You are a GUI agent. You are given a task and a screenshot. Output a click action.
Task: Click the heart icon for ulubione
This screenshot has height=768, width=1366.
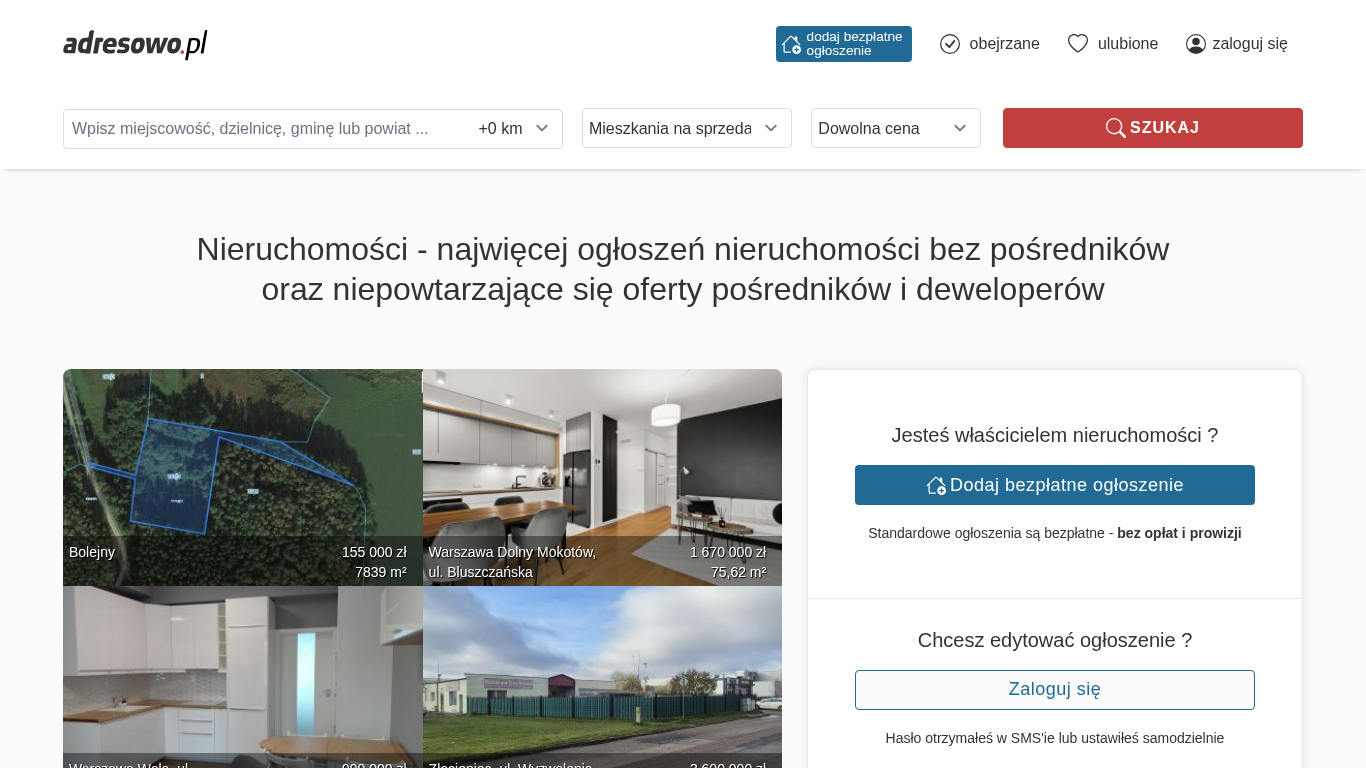pyautogui.click(x=1078, y=44)
